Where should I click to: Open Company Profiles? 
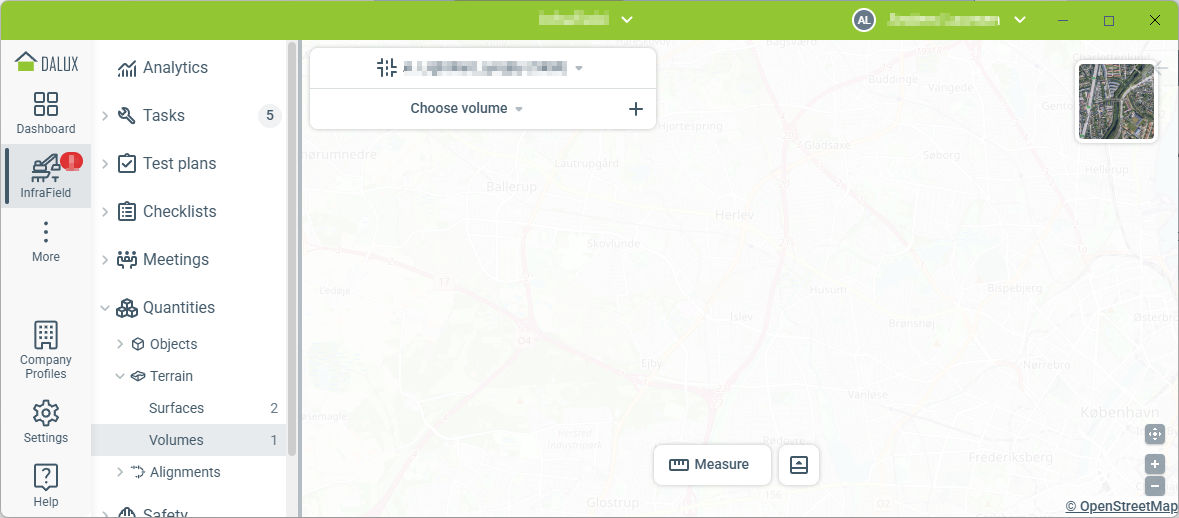[46, 350]
